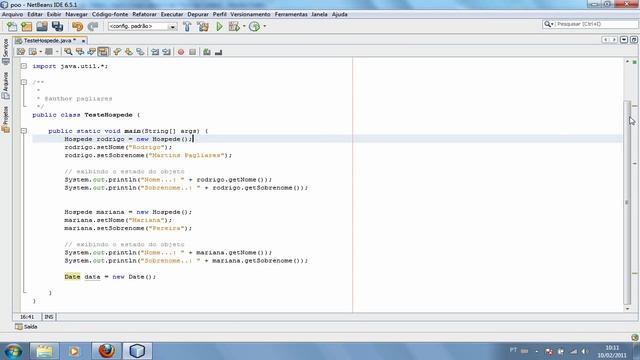The image size is (640, 360).
Task: Expand the Profile Main Project dropdown arrow
Action: (264, 26)
